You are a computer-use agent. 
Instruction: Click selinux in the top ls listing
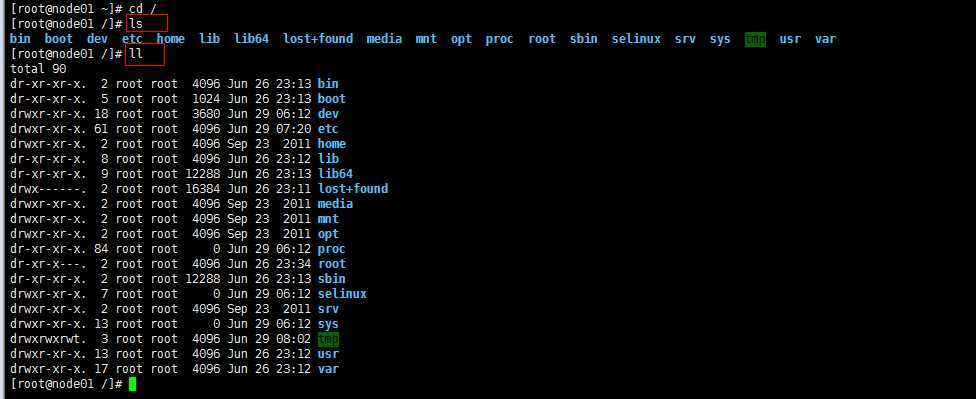[x=636, y=39]
